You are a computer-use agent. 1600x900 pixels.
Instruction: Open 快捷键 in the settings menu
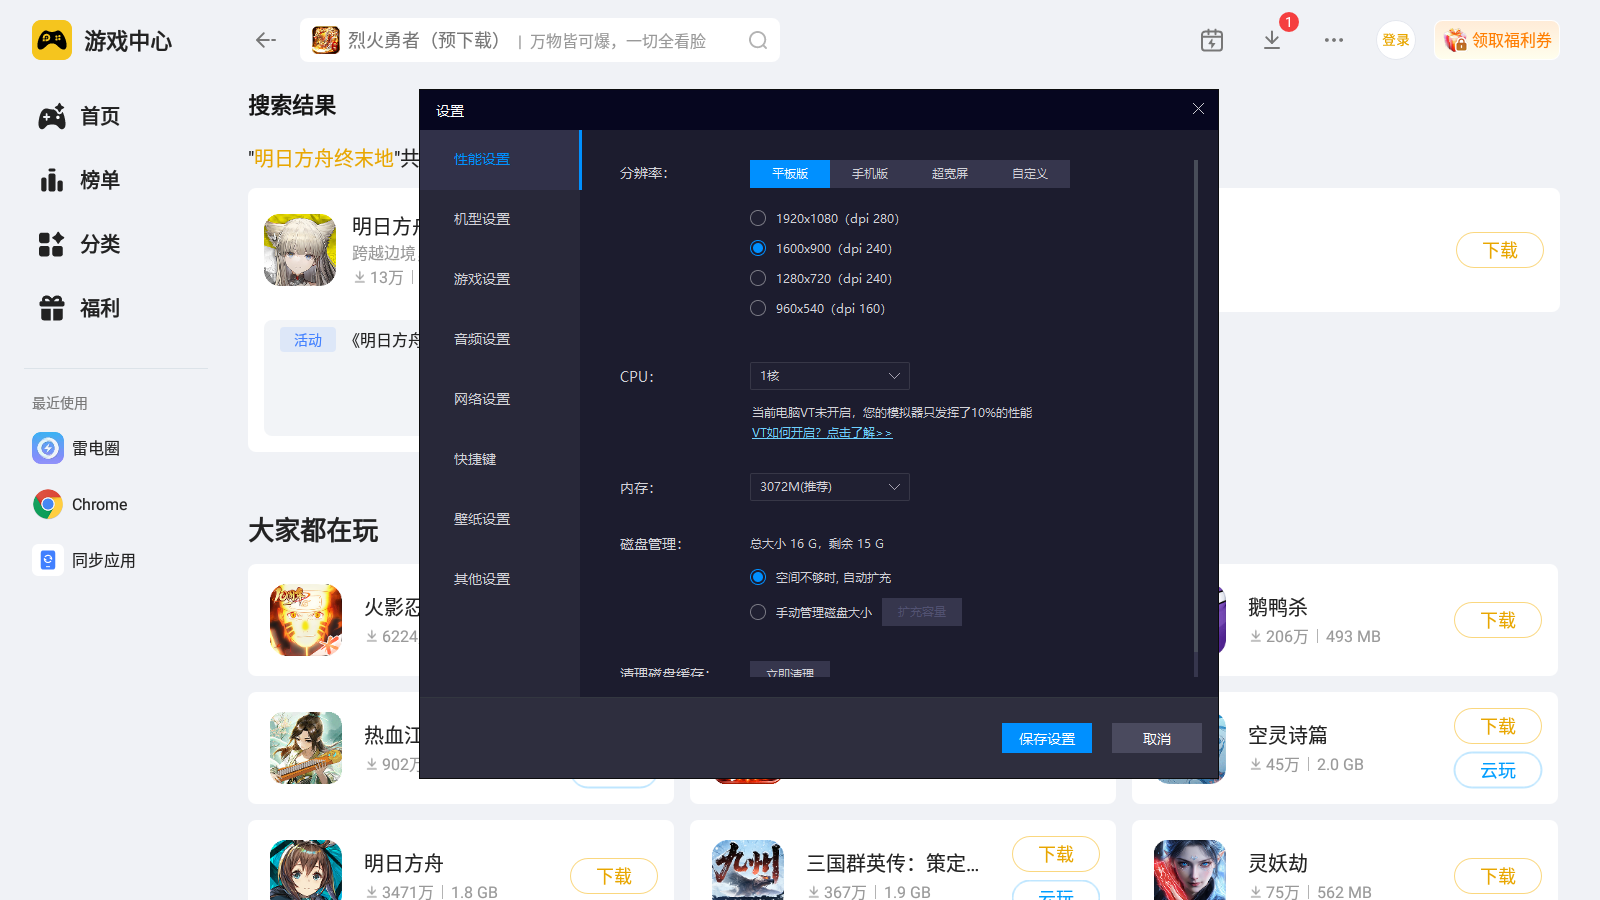pos(500,460)
